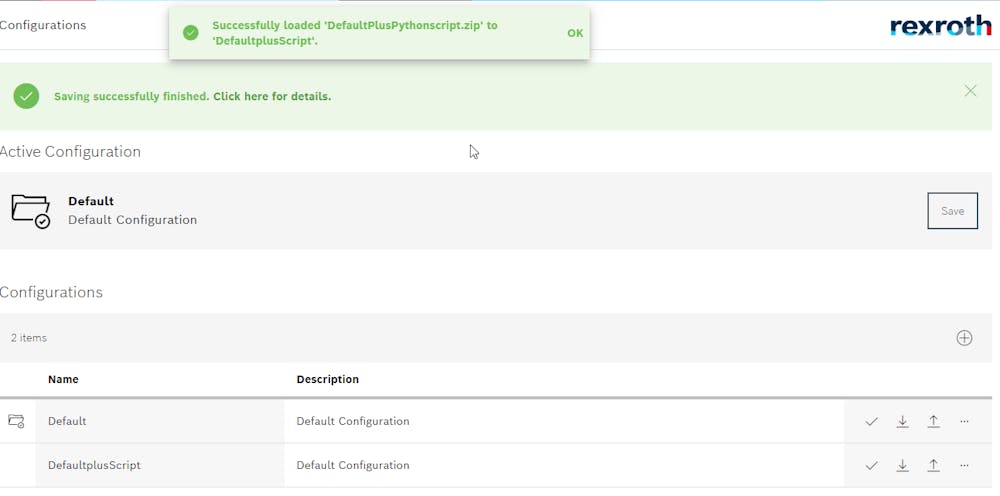This screenshot has width=1000, height=496.
Task: Open more options for Default configuration
Action: [x=964, y=422]
